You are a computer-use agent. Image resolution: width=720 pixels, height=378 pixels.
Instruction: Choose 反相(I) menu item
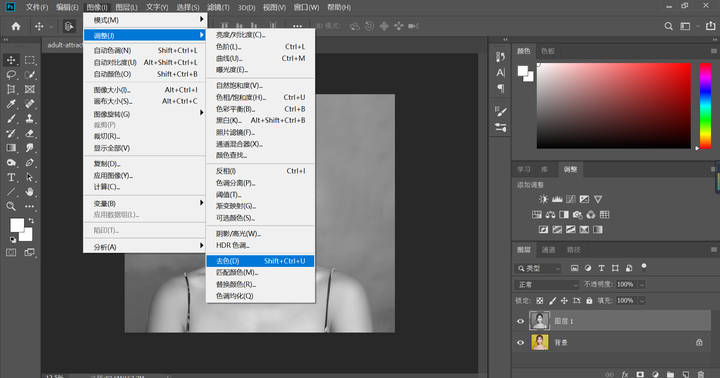(260, 171)
